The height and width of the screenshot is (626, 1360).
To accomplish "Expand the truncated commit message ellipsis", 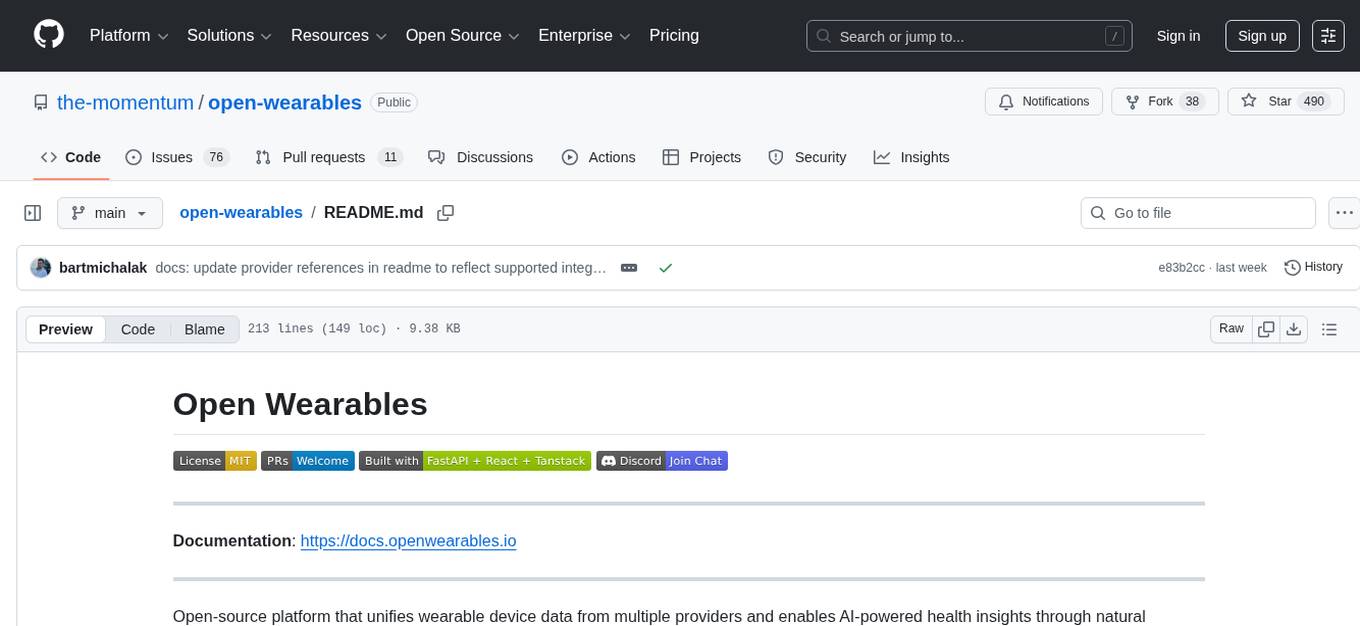I will [x=629, y=267].
